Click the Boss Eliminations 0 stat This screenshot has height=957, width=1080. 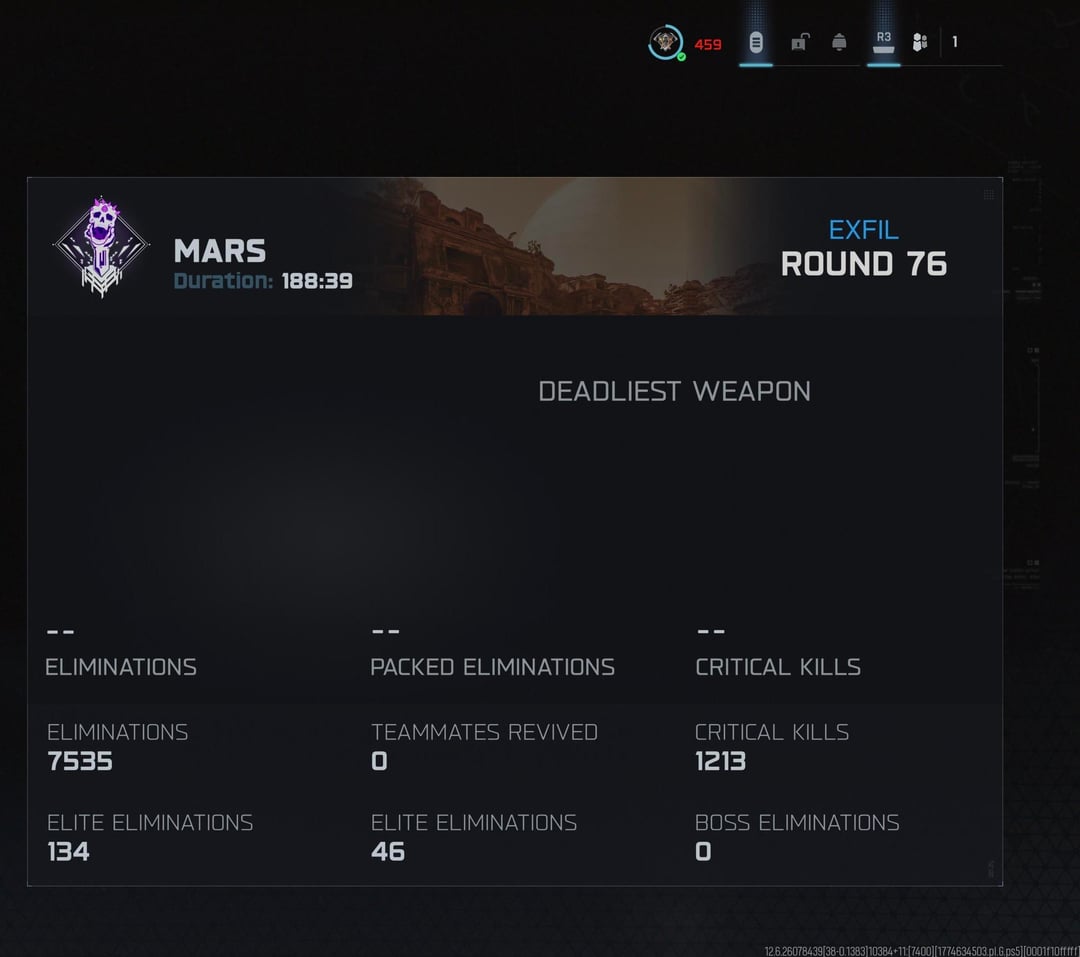797,837
